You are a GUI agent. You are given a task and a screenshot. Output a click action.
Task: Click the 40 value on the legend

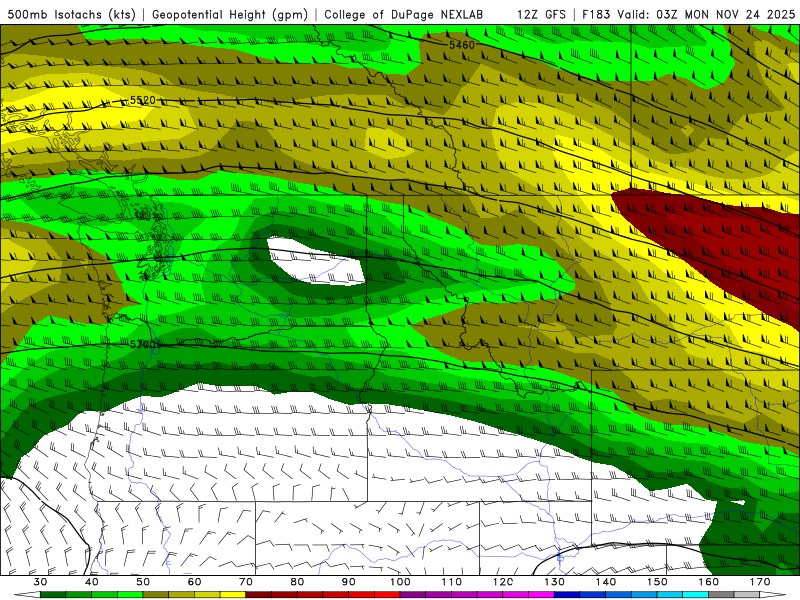point(92,582)
